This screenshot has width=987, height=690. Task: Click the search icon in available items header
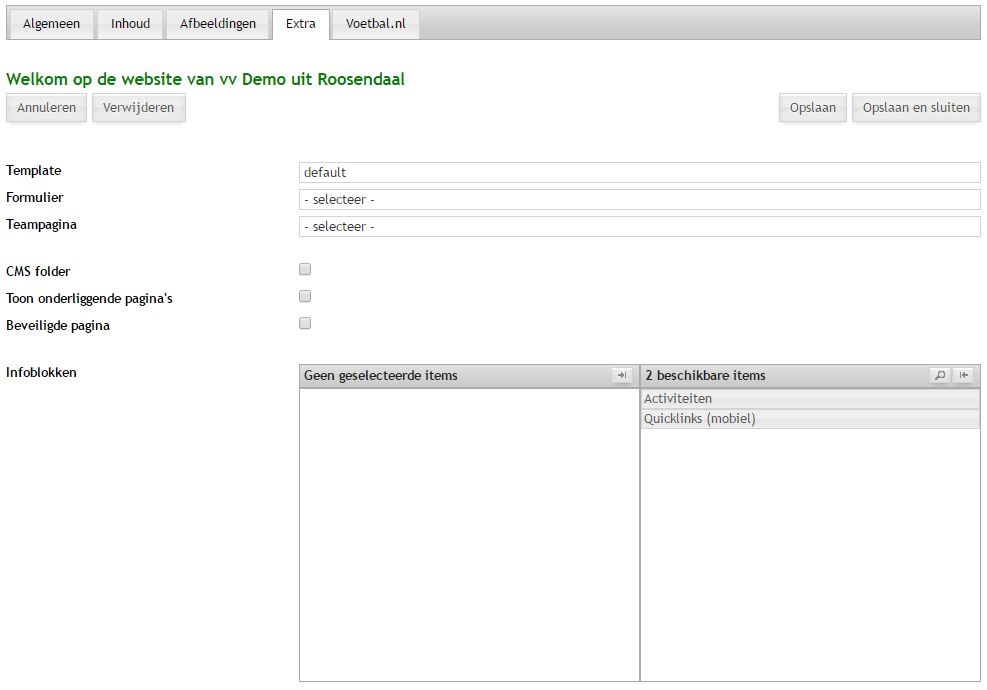(939, 376)
